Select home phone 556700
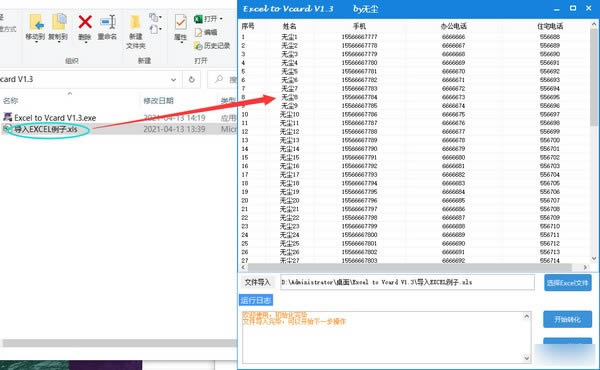This screenshot has height=370, width=600. coord(550,140)
